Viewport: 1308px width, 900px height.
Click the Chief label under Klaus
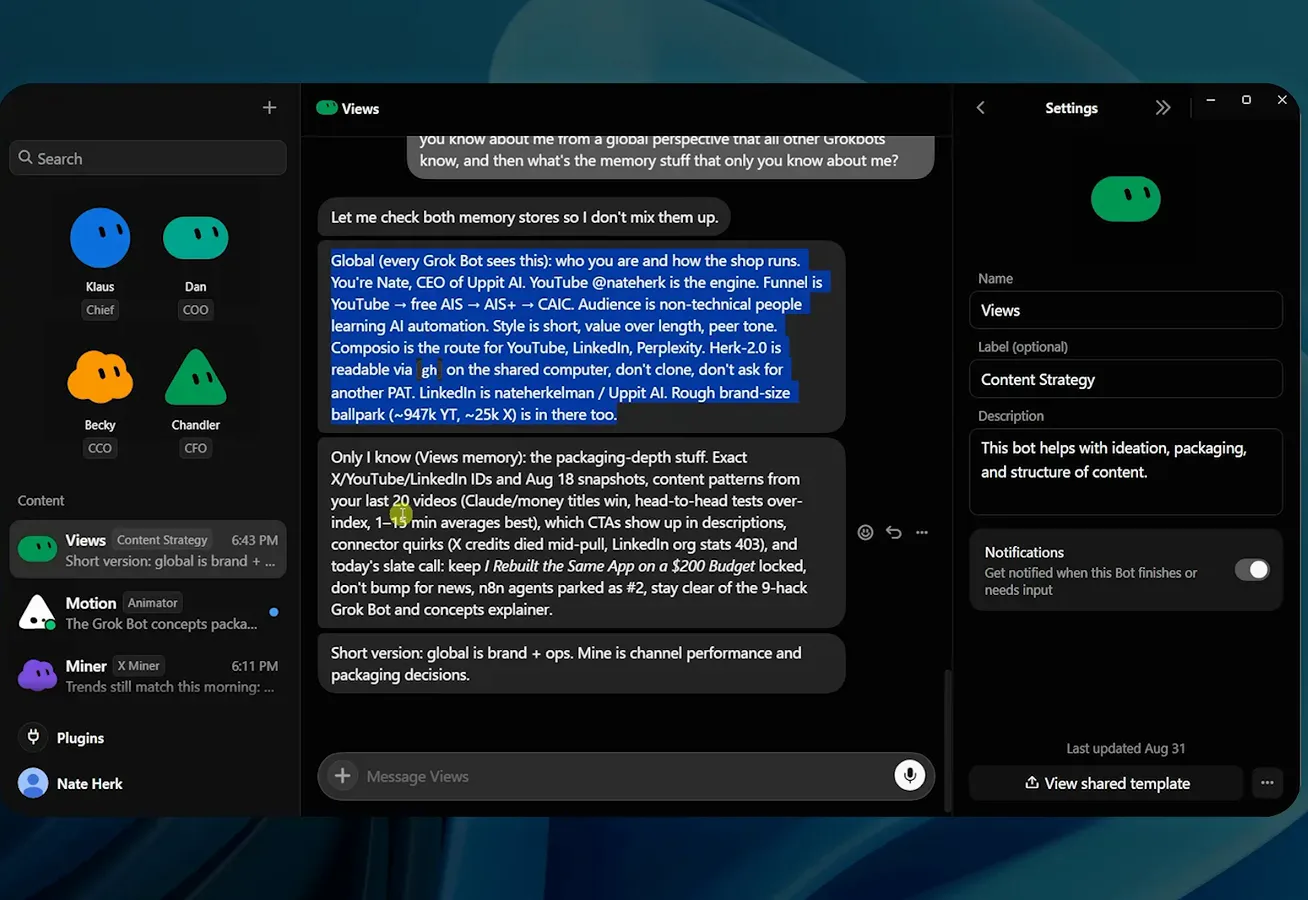100,310
